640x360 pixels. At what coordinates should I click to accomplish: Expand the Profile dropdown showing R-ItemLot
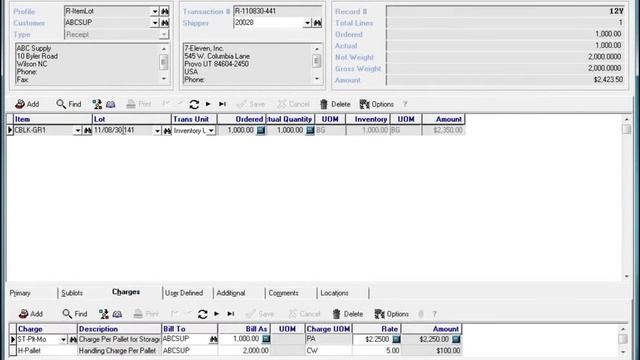155,11
